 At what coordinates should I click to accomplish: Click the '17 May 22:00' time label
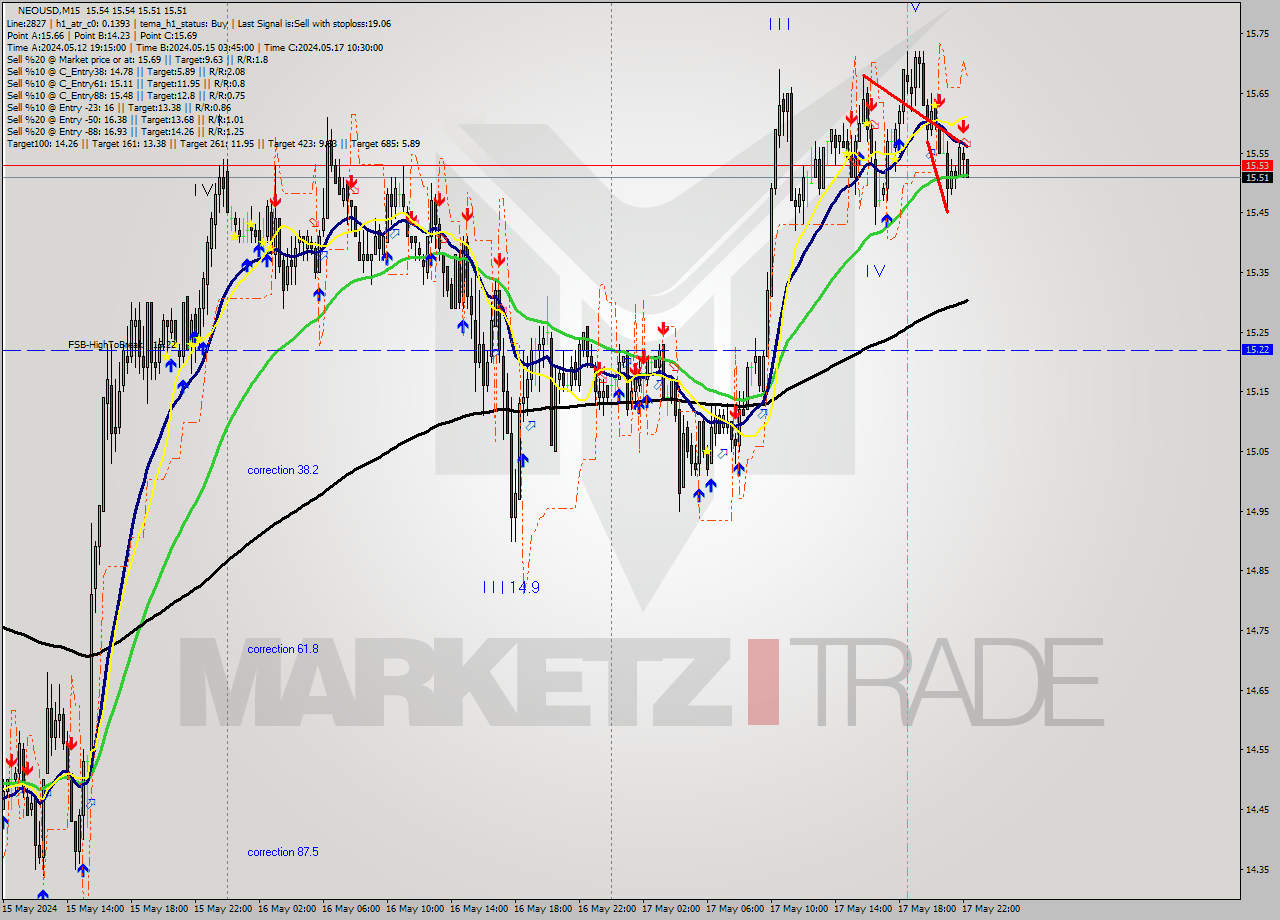(991, 909)
